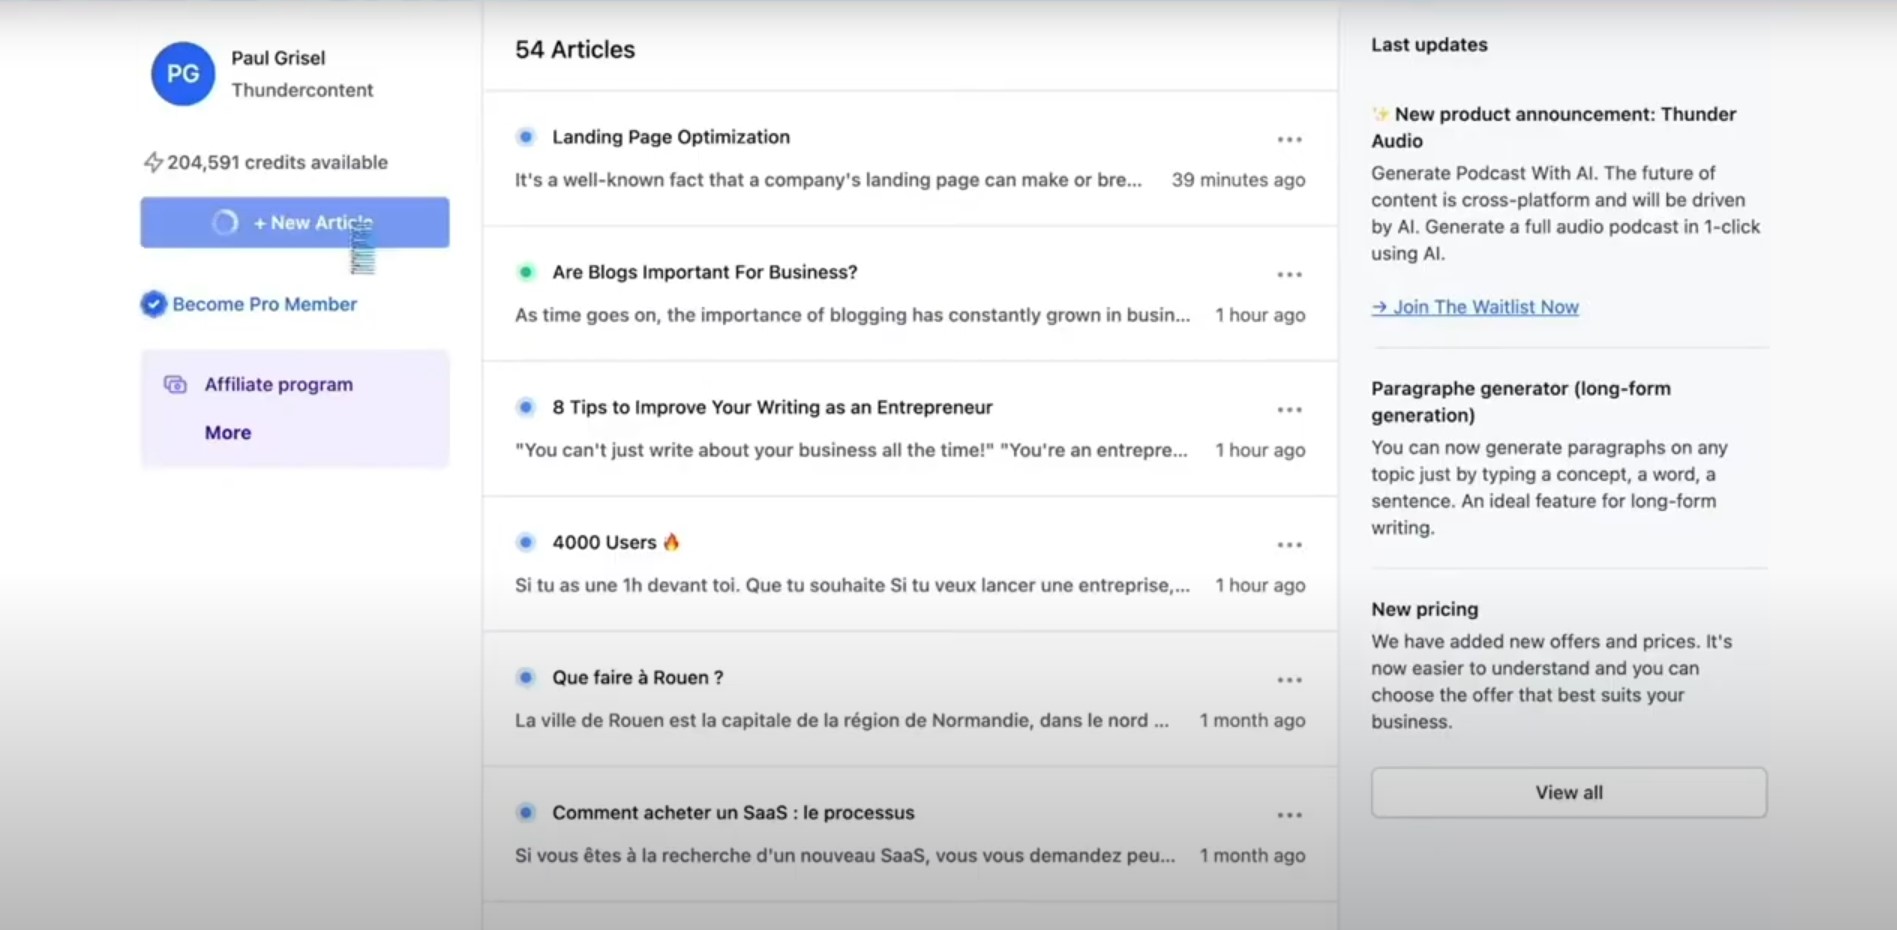Click the fire emoji next to 4000 Users
The image size is (1897, 930).
click(671, 541)
